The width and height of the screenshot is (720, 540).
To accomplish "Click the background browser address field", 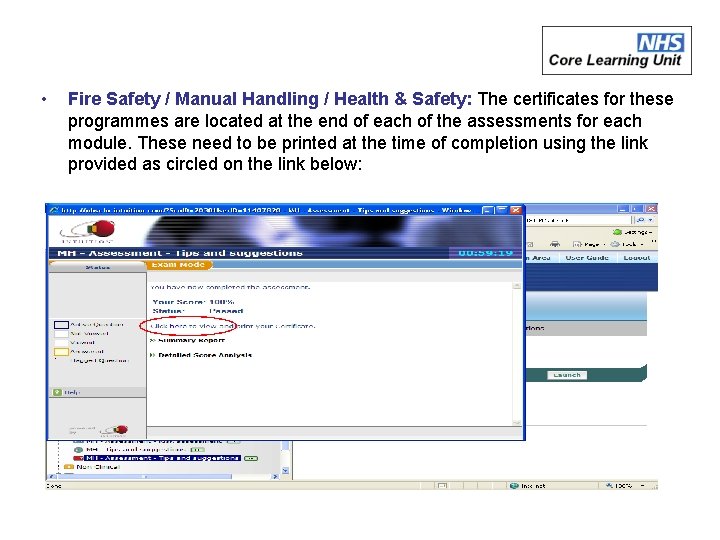I will [x=578, y=220].
